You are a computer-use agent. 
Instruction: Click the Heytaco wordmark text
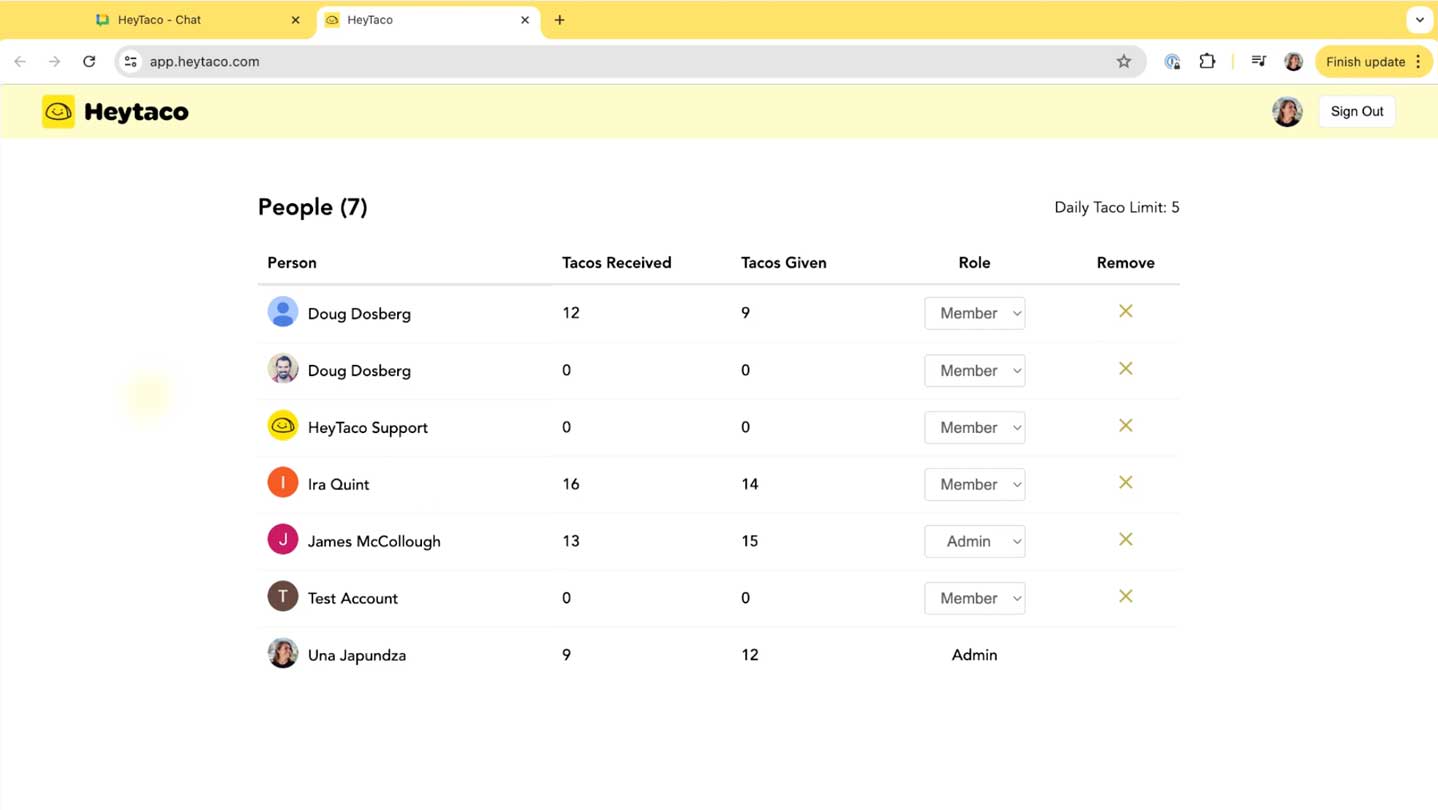[x=136, y=112]
